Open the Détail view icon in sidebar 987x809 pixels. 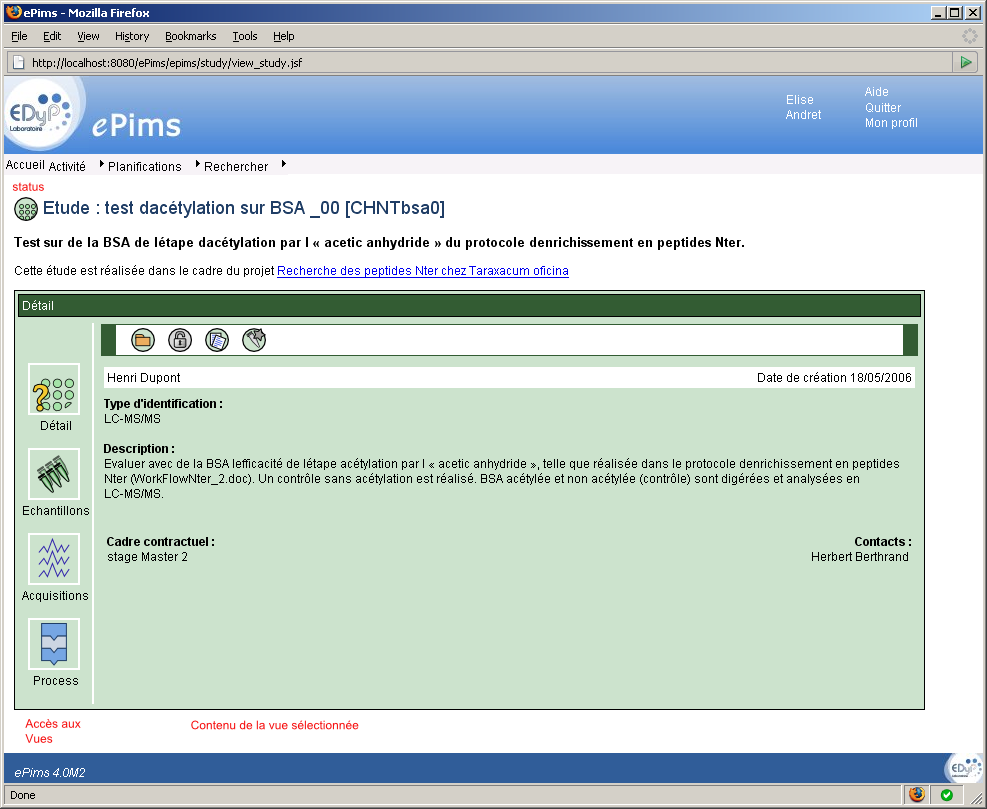click(x=54, y=389)
